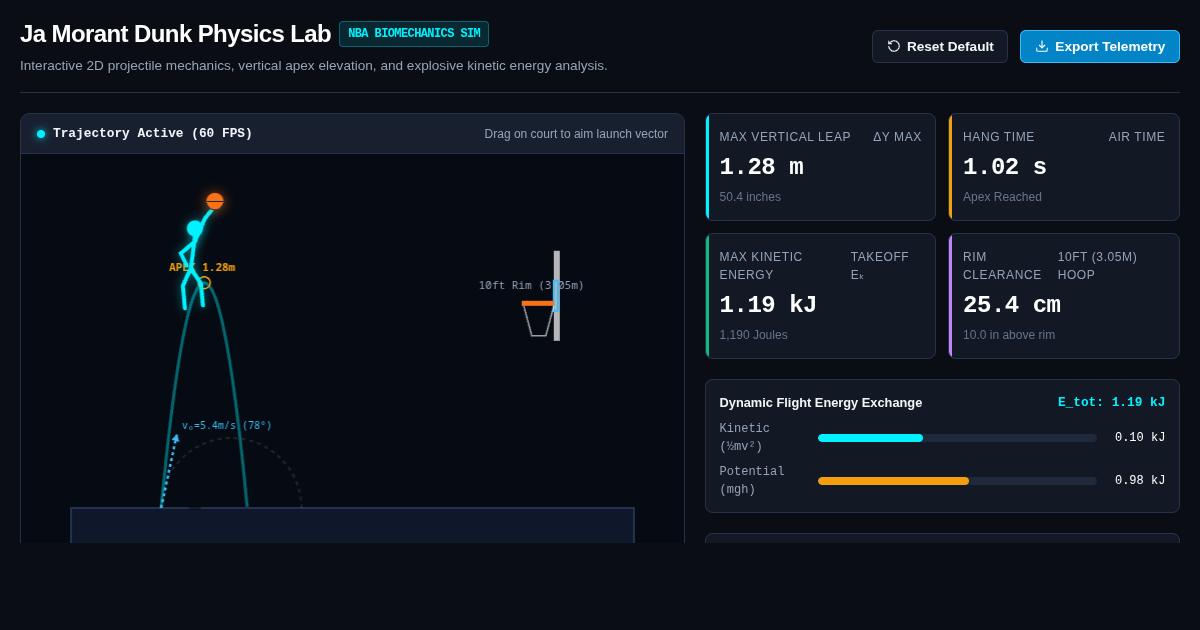
Task: Click the 1,190 Joules subtext
Action: 754,335
